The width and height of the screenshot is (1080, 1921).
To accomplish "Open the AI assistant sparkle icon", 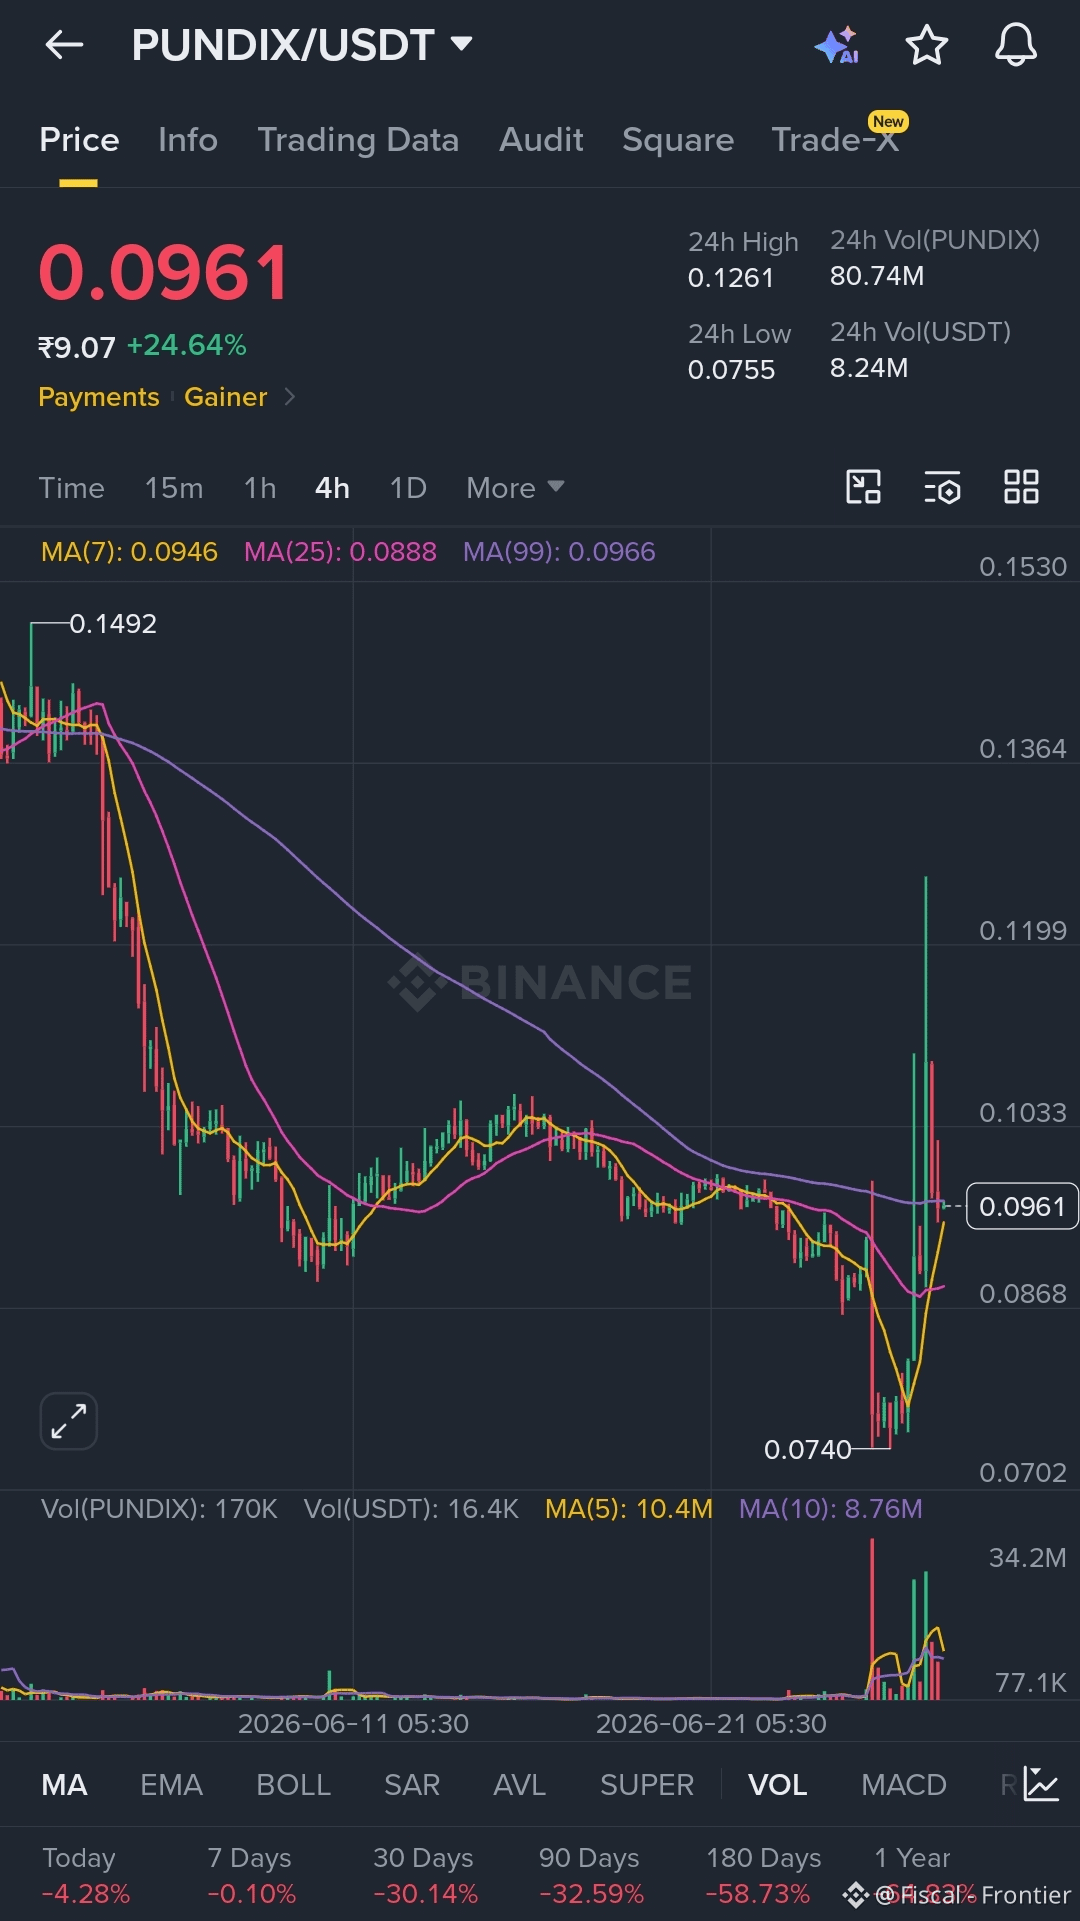I will click(837, 45).
